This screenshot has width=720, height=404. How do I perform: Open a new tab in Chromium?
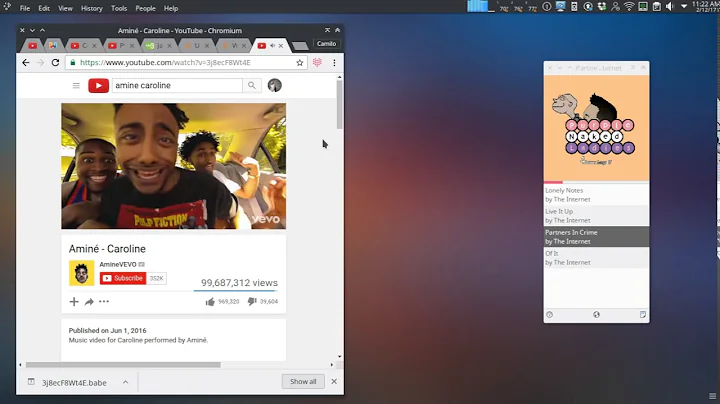pyautogui.click(x=300, y=45)
